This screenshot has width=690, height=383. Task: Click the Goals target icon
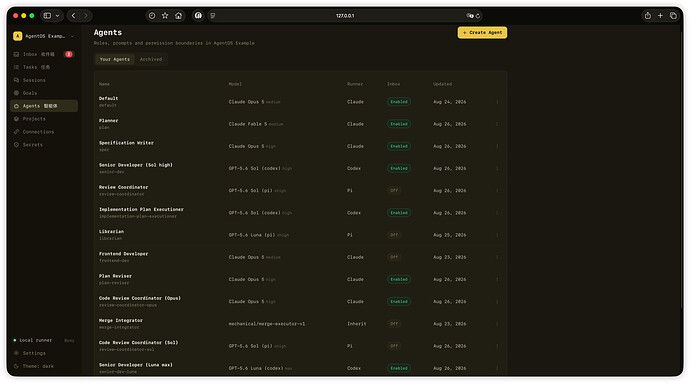16,93
